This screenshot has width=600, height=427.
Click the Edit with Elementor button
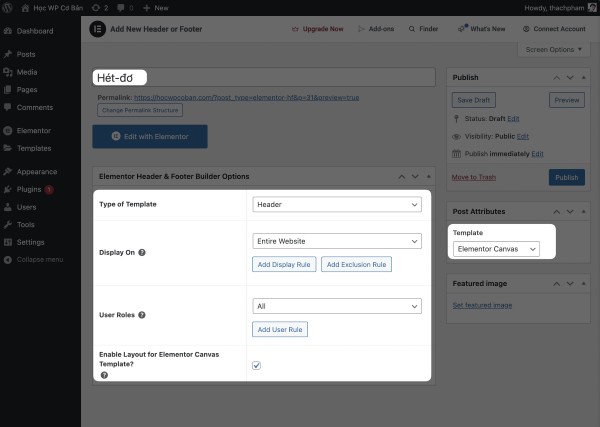[x=149, y=135]
